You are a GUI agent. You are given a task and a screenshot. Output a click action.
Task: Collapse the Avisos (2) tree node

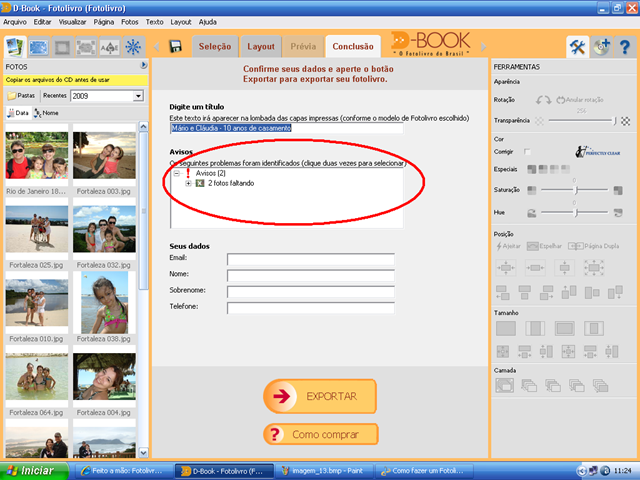pos(177,173)
